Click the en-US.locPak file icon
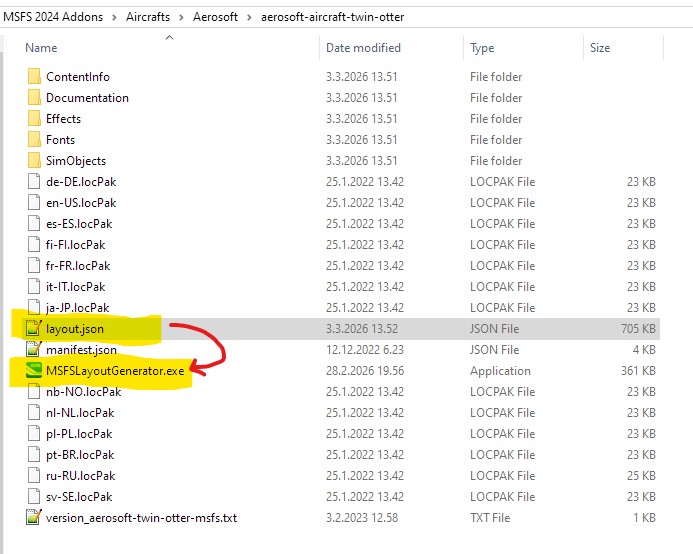The height and width of the screenshot is (554, 693). click(x=34, y=203)
